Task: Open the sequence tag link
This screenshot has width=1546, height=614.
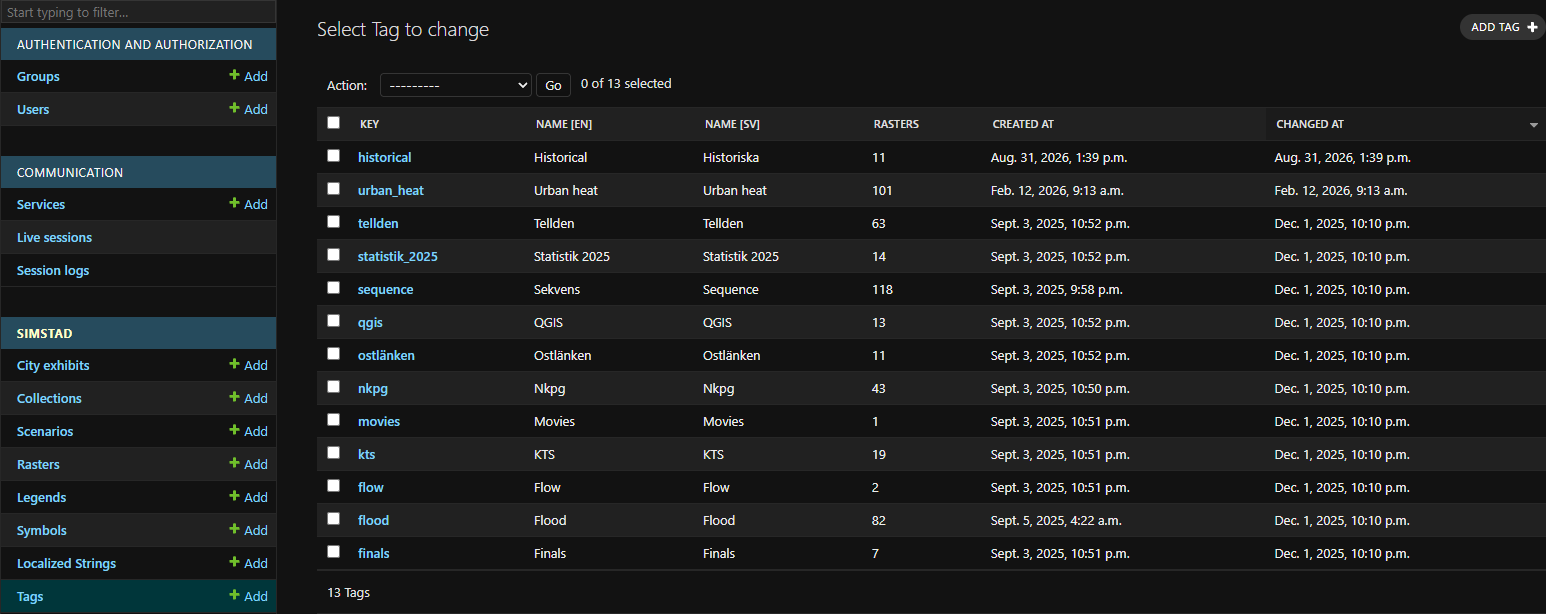Action: [x=385, y=289]
